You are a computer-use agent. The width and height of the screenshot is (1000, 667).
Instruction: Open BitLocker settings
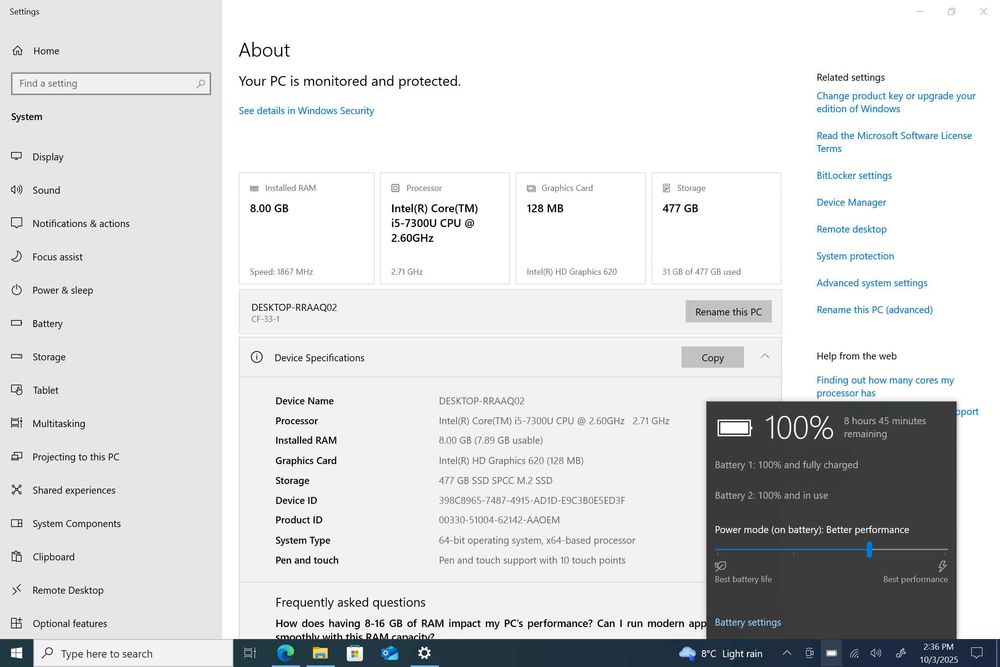point(854,175)
